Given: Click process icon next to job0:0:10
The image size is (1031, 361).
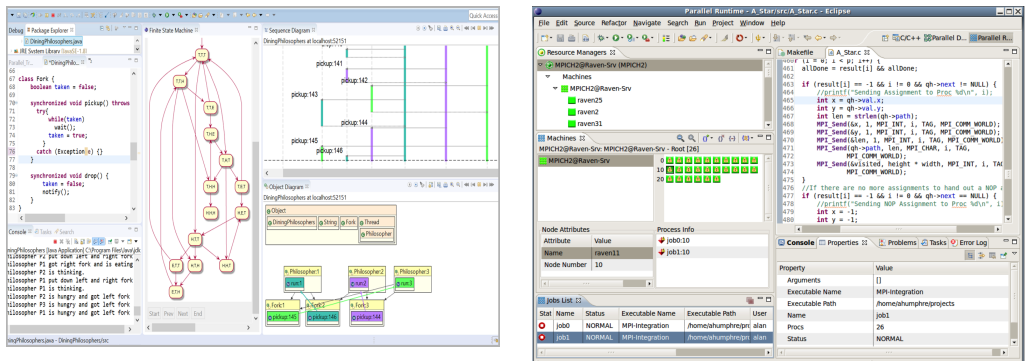Looking at the screenshot, I should coord(661,241).
